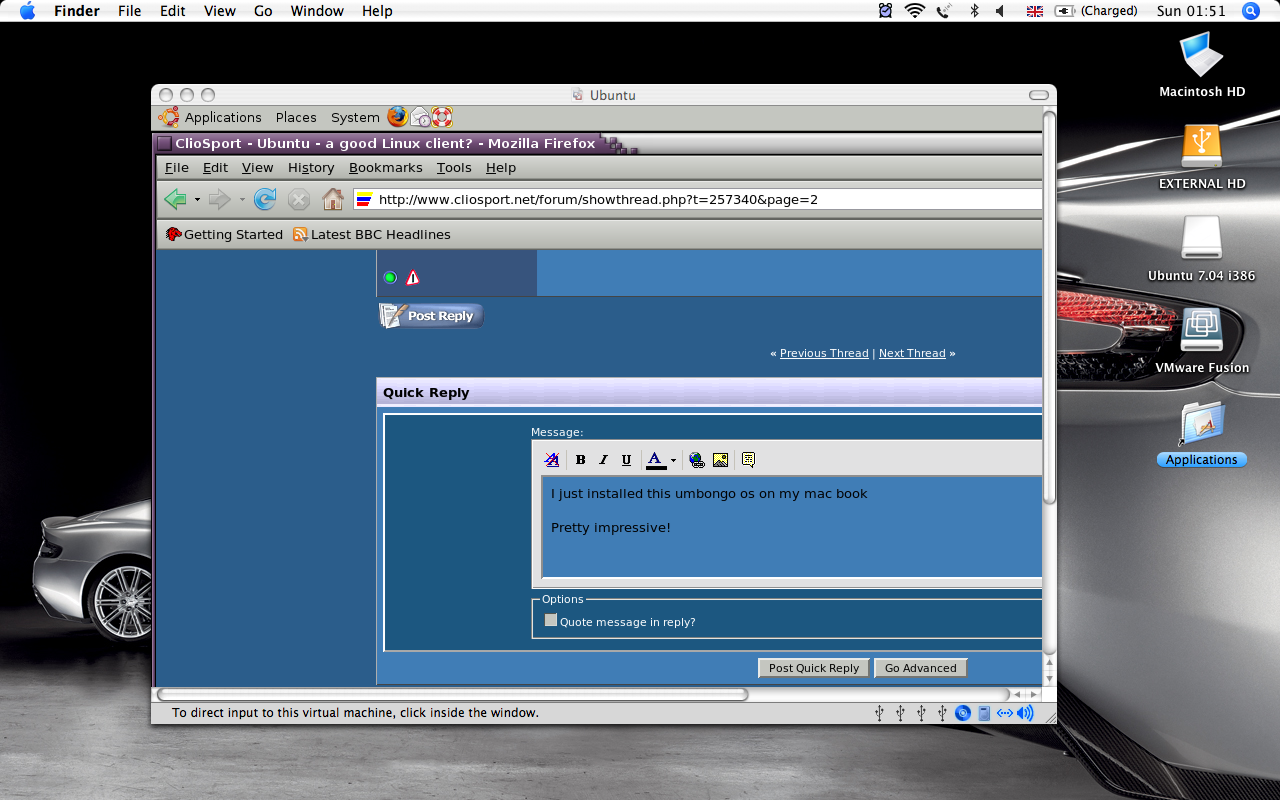Toggle bold formatting in Quick Reply

580,460
